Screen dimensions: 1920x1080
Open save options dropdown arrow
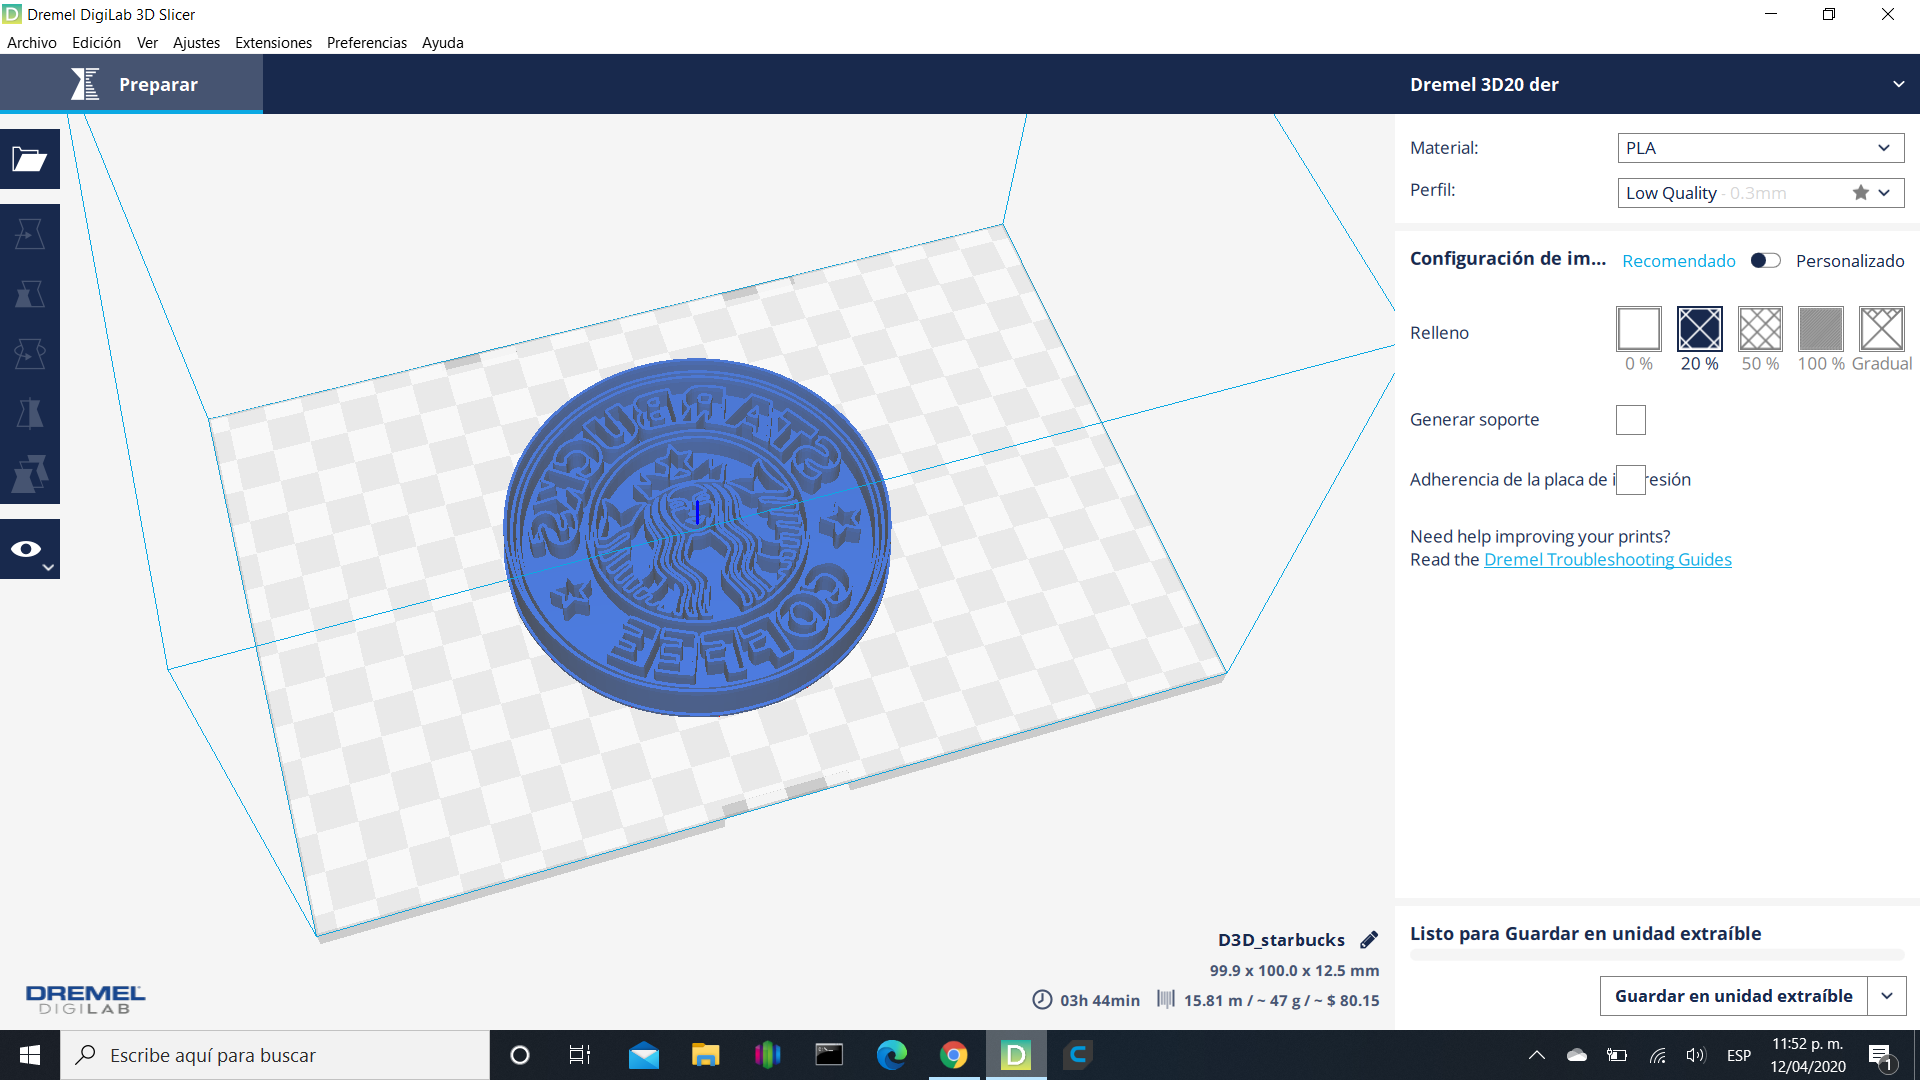point(1887,996)
